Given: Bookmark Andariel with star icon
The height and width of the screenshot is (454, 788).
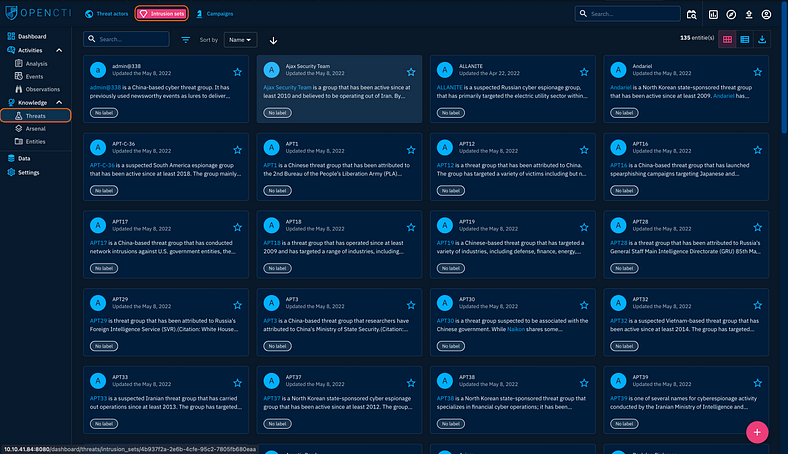Looking at the screenshot, I should [x=758, y=72].
